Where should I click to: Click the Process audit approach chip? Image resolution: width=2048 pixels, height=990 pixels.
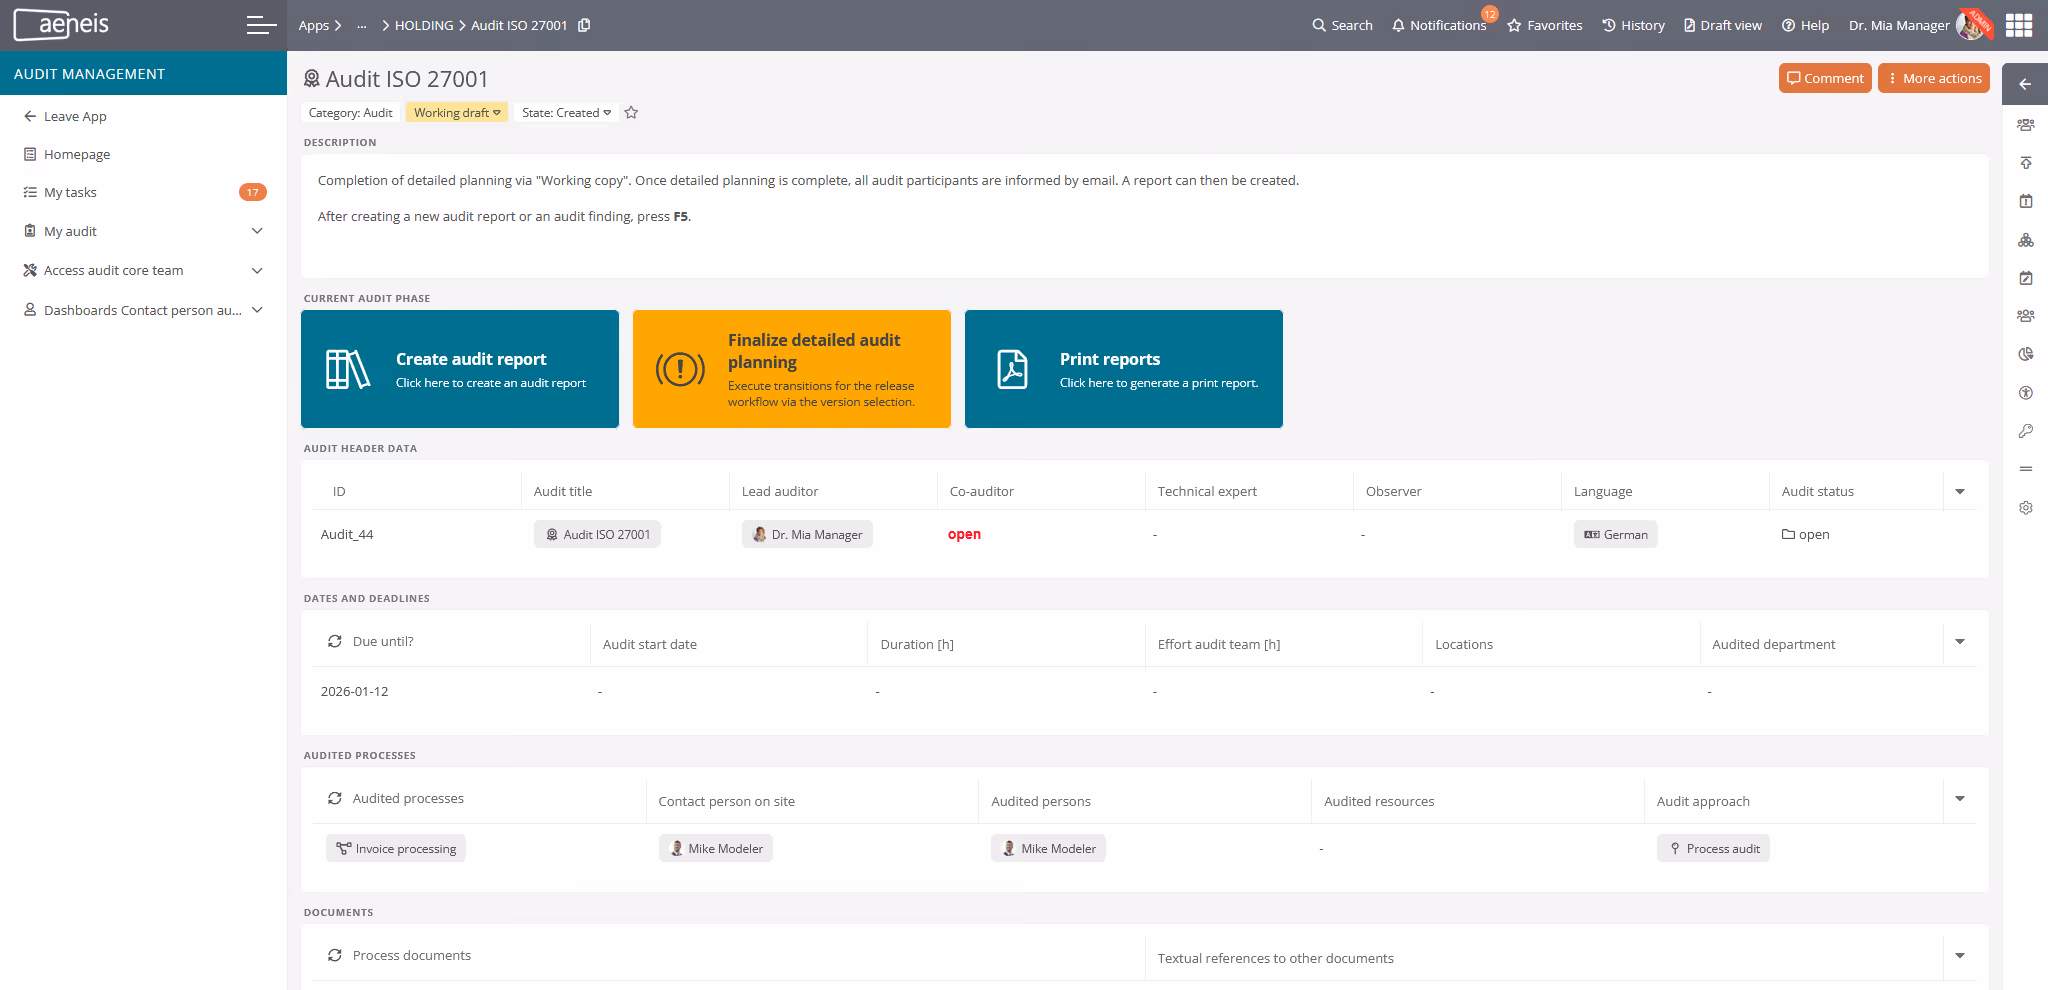pyautogui.click(x=1713, y=848)
